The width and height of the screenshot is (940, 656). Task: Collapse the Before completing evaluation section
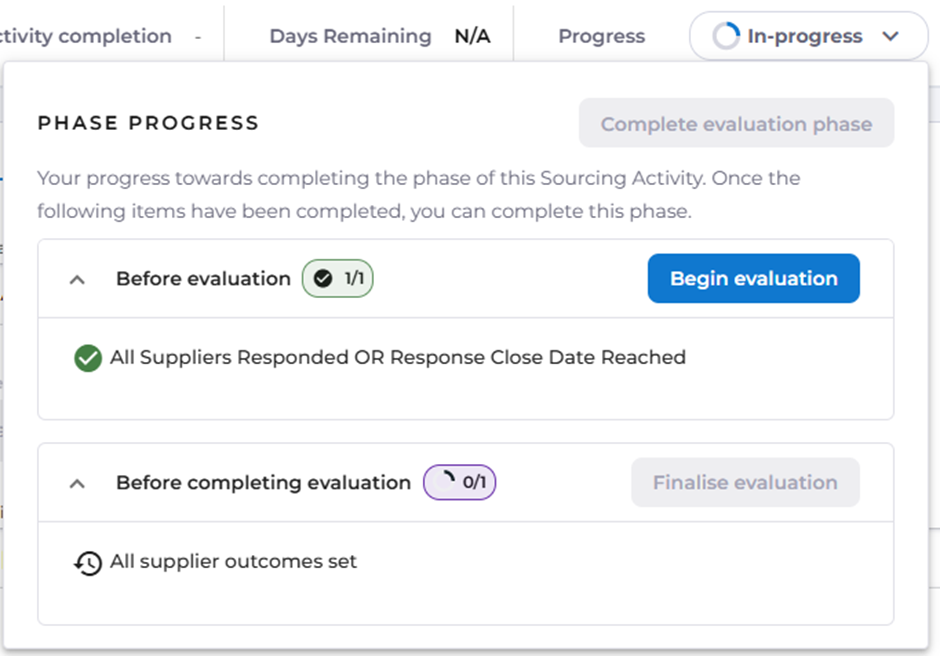(77, 484)
